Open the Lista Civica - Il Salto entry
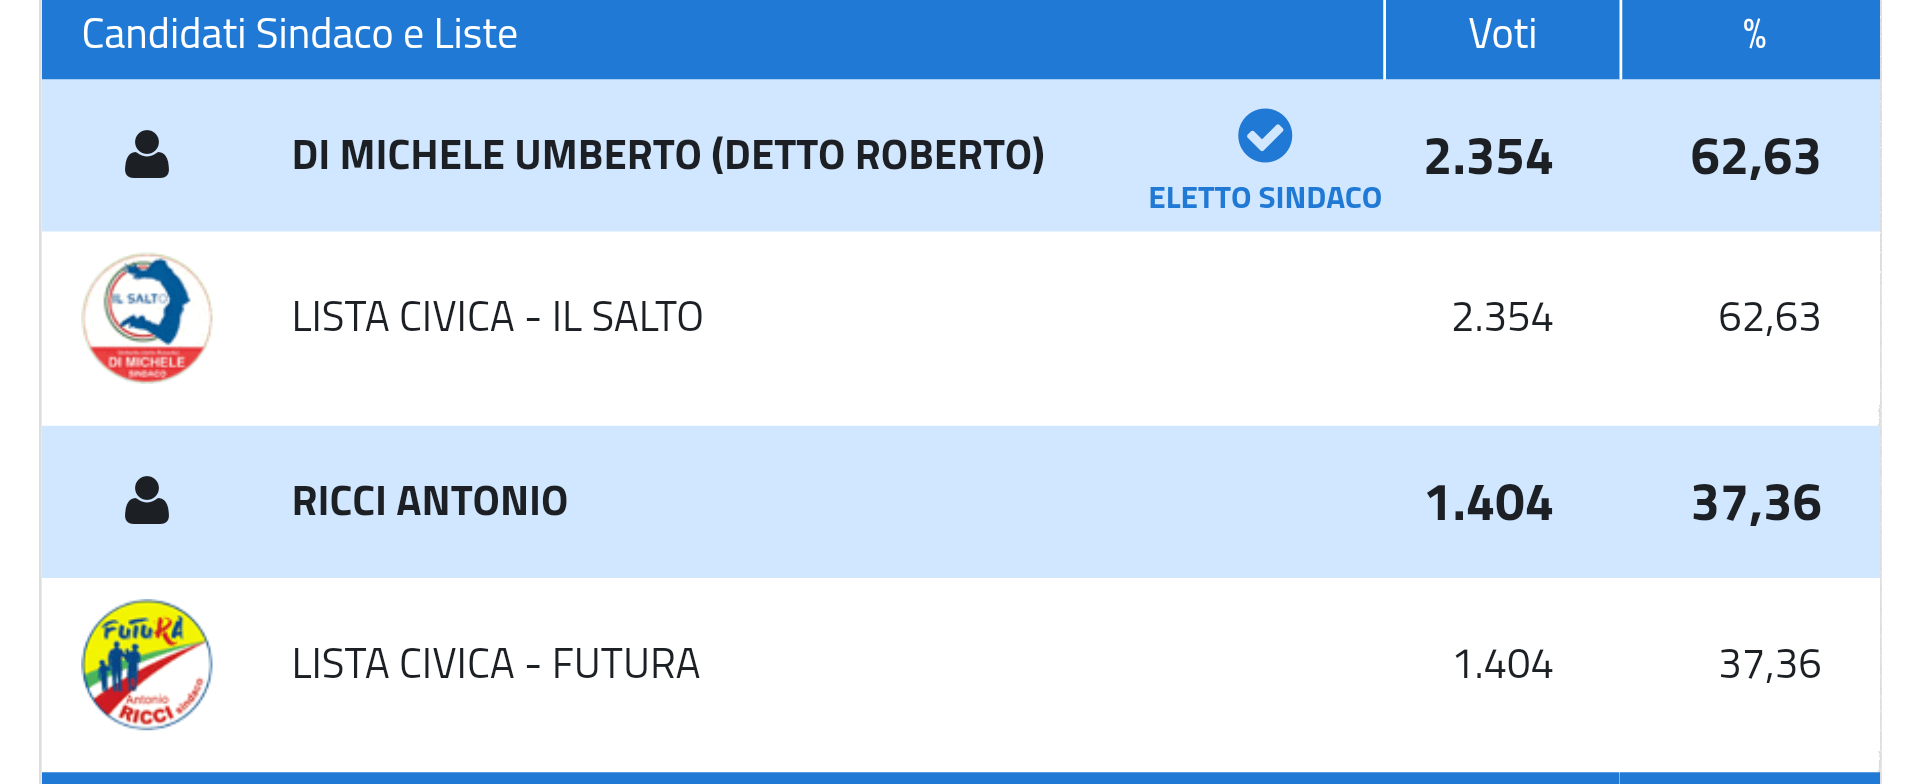The image size is (1920, 784). point(497,318)
